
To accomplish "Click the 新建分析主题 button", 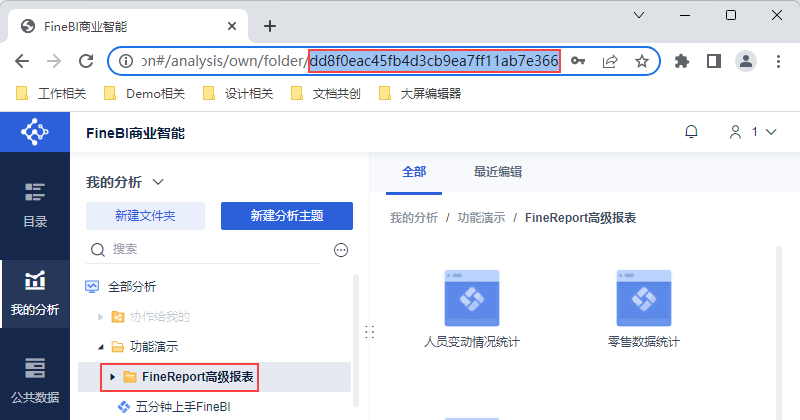I will tap(287, 216).
